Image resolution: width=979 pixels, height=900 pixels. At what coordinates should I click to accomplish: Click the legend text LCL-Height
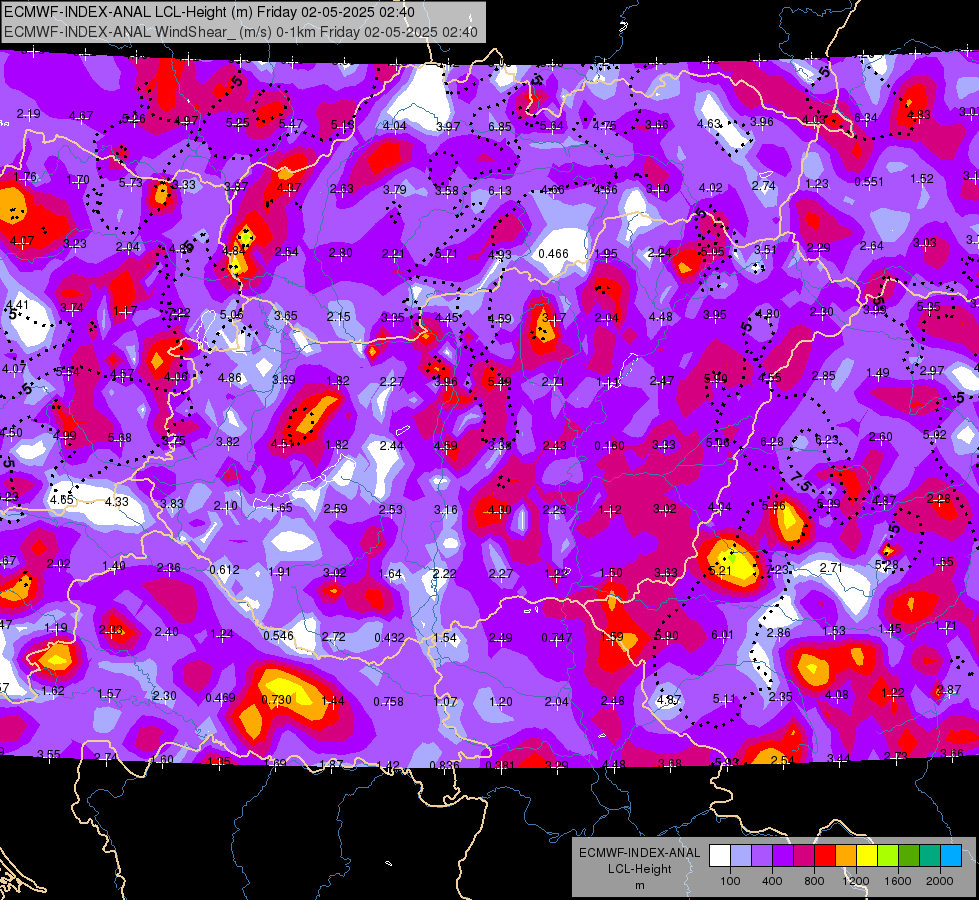[639, 869]
